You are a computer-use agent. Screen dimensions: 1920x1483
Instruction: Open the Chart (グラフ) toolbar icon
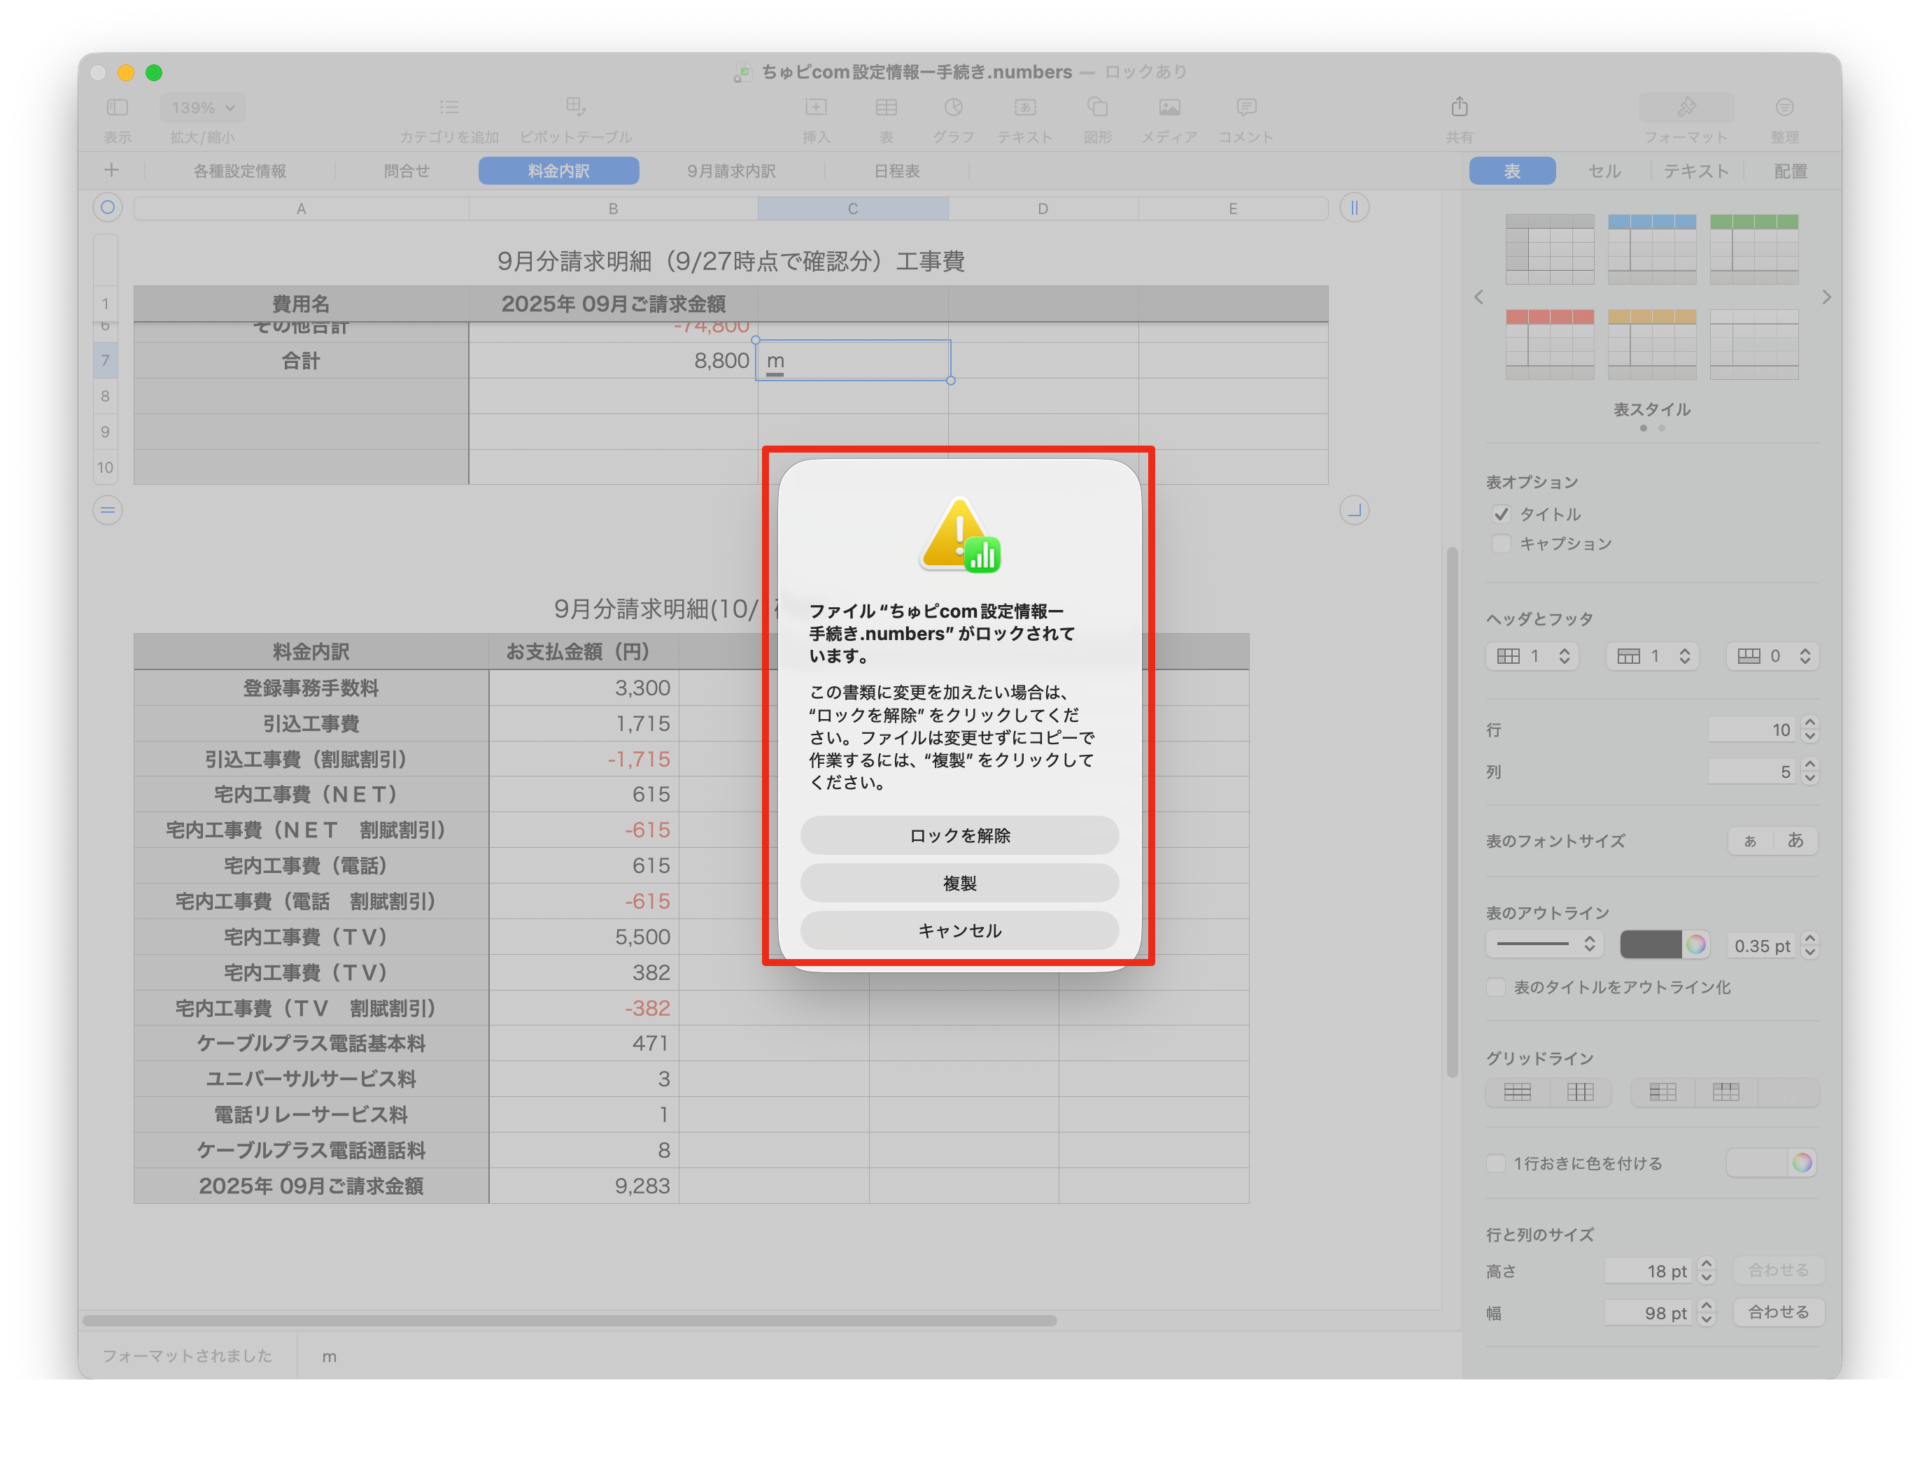coord(953,107)
